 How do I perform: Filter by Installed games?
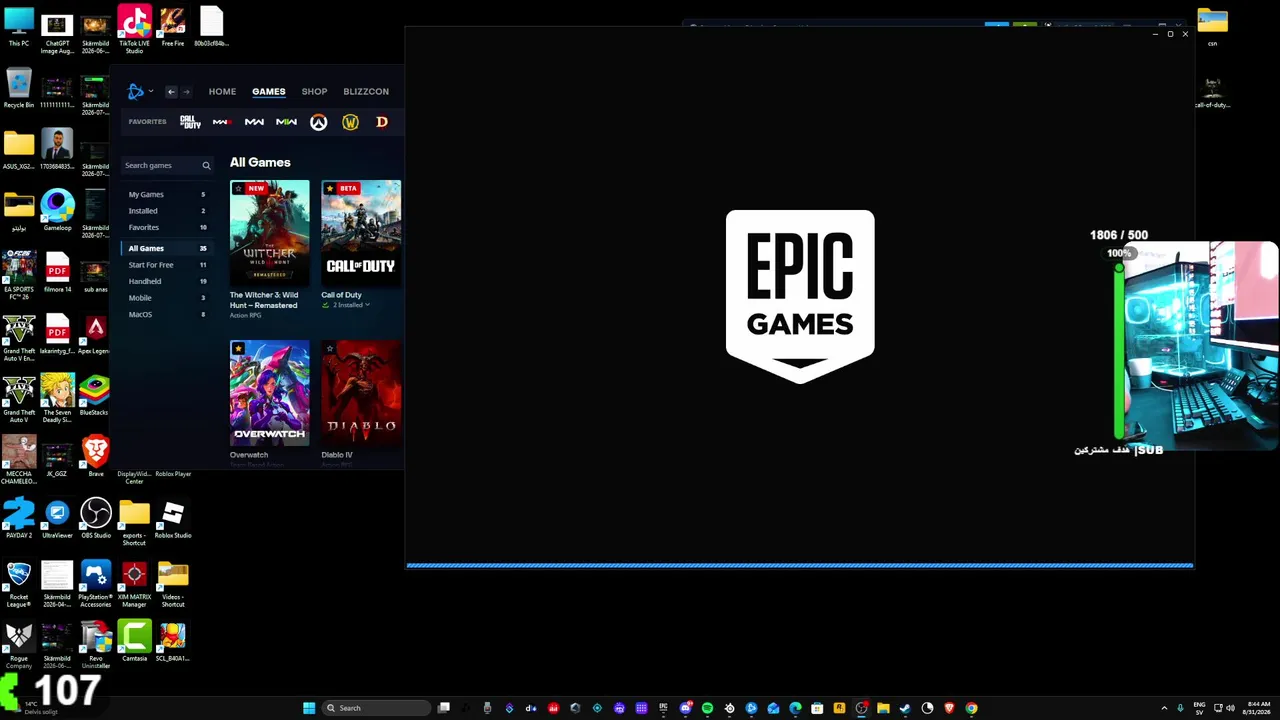coord(166,211)
